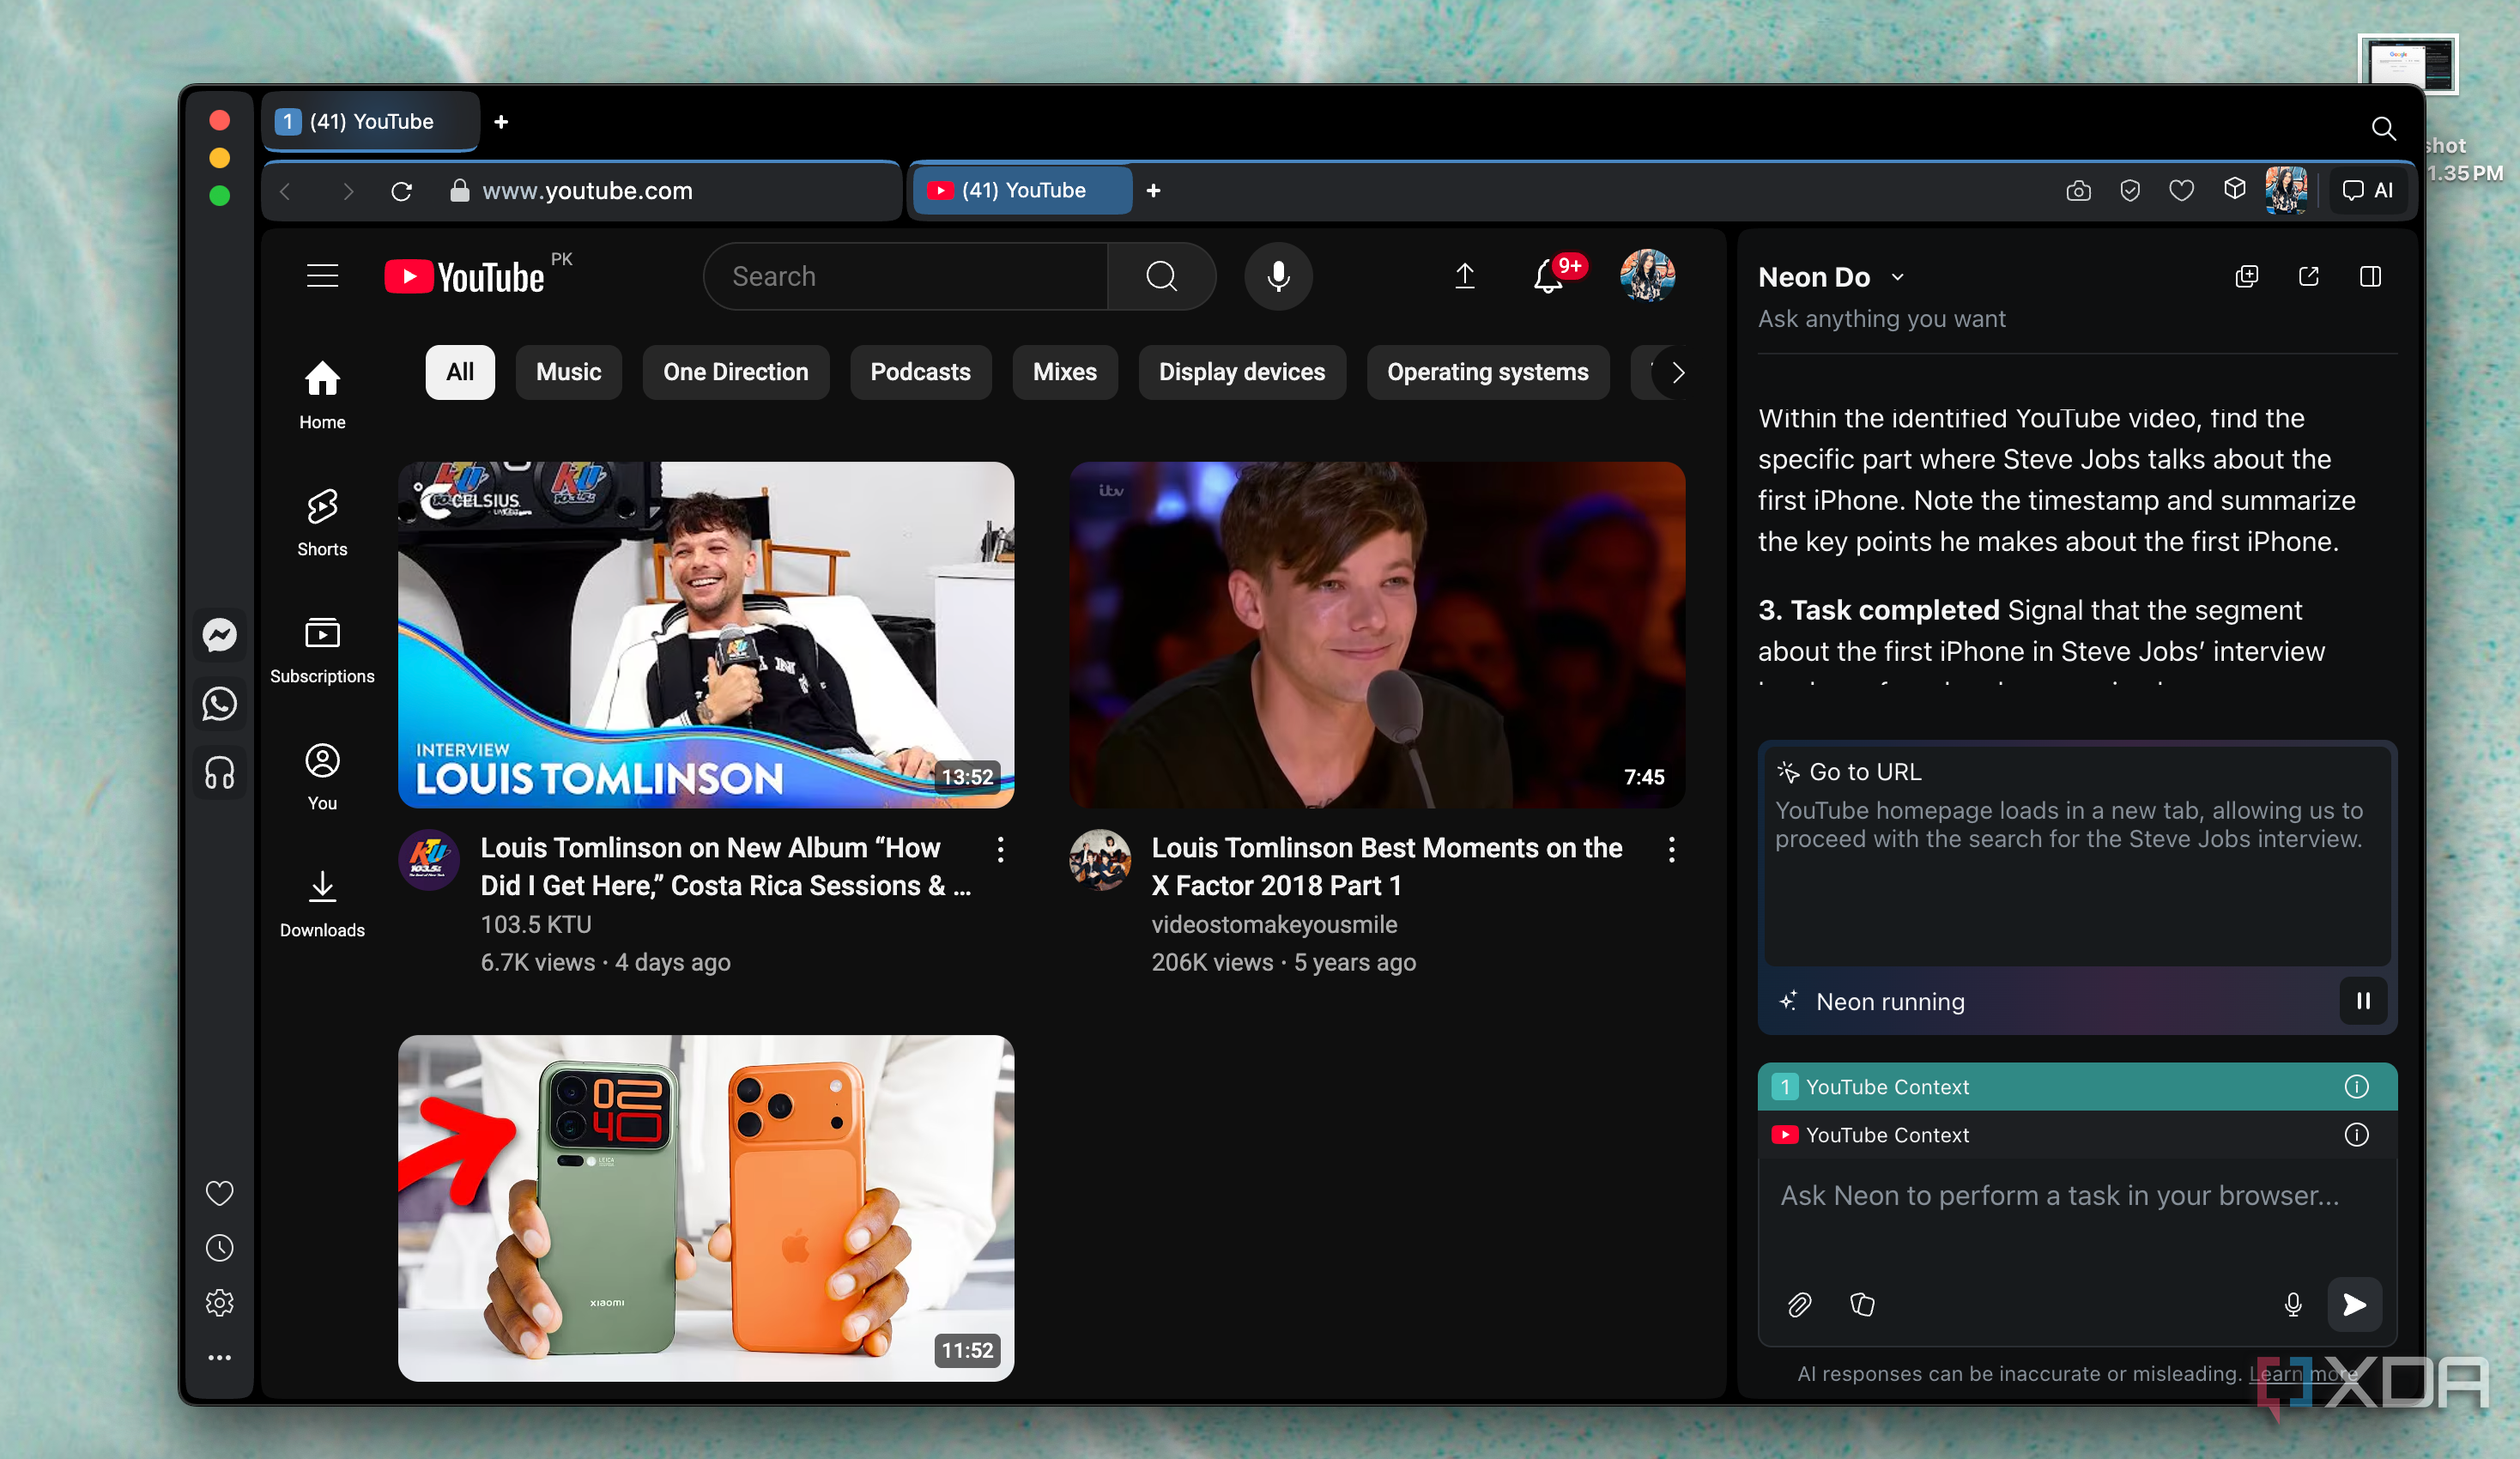The width and height of the screenshot is (2520, 1459).
Task: Open Messenger in the Opera sidebar
Action: pos(219,635)
